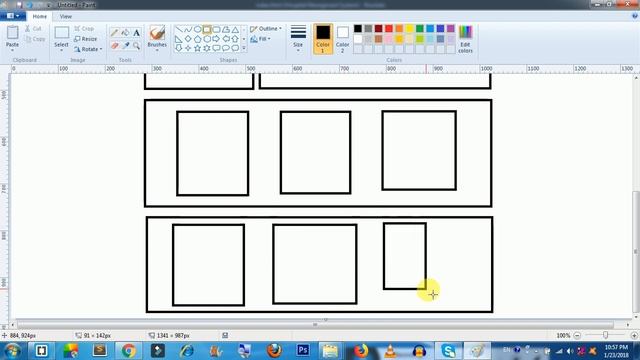Open the line Size dropdown
The image size is (640, 360).
pos(298,39)
